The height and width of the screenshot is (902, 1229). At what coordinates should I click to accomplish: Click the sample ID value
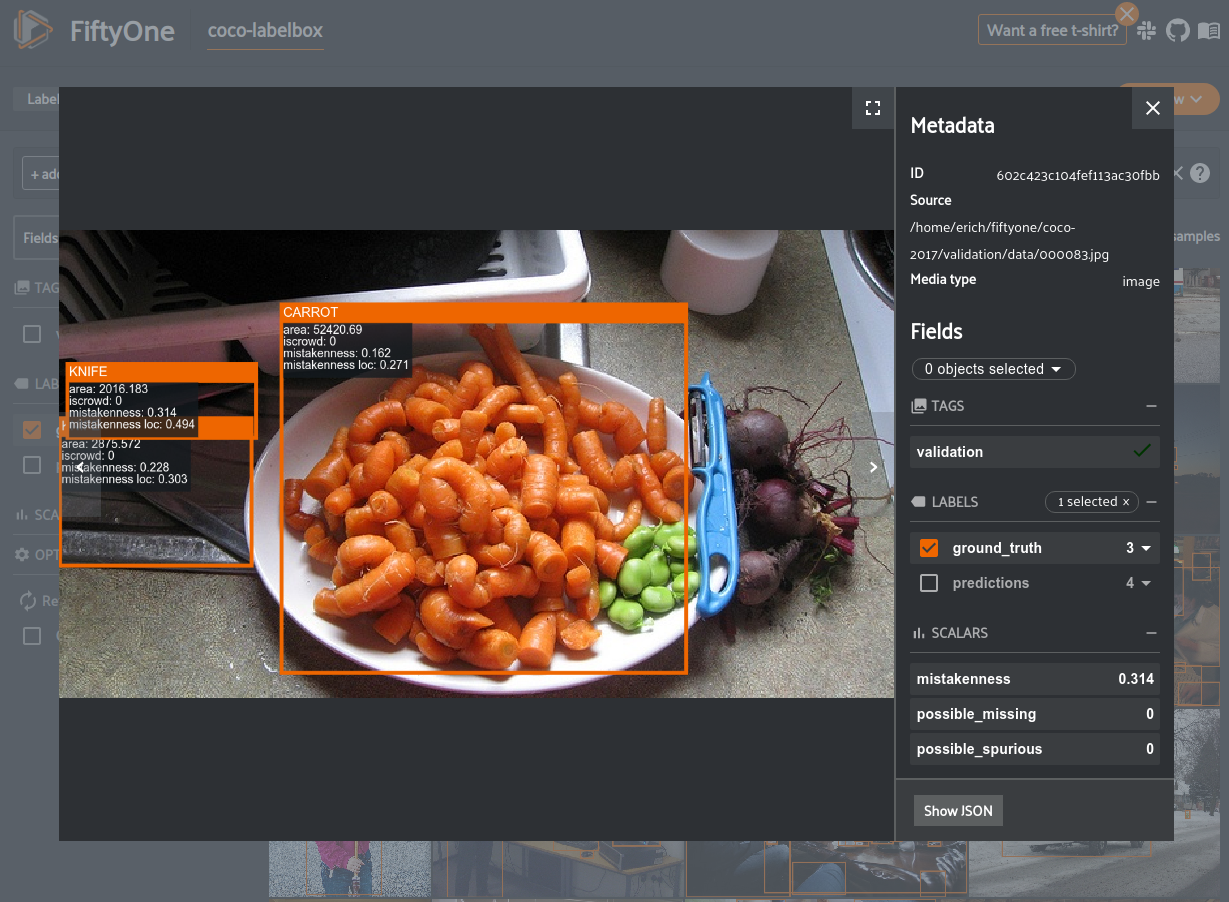(1078, 176)
